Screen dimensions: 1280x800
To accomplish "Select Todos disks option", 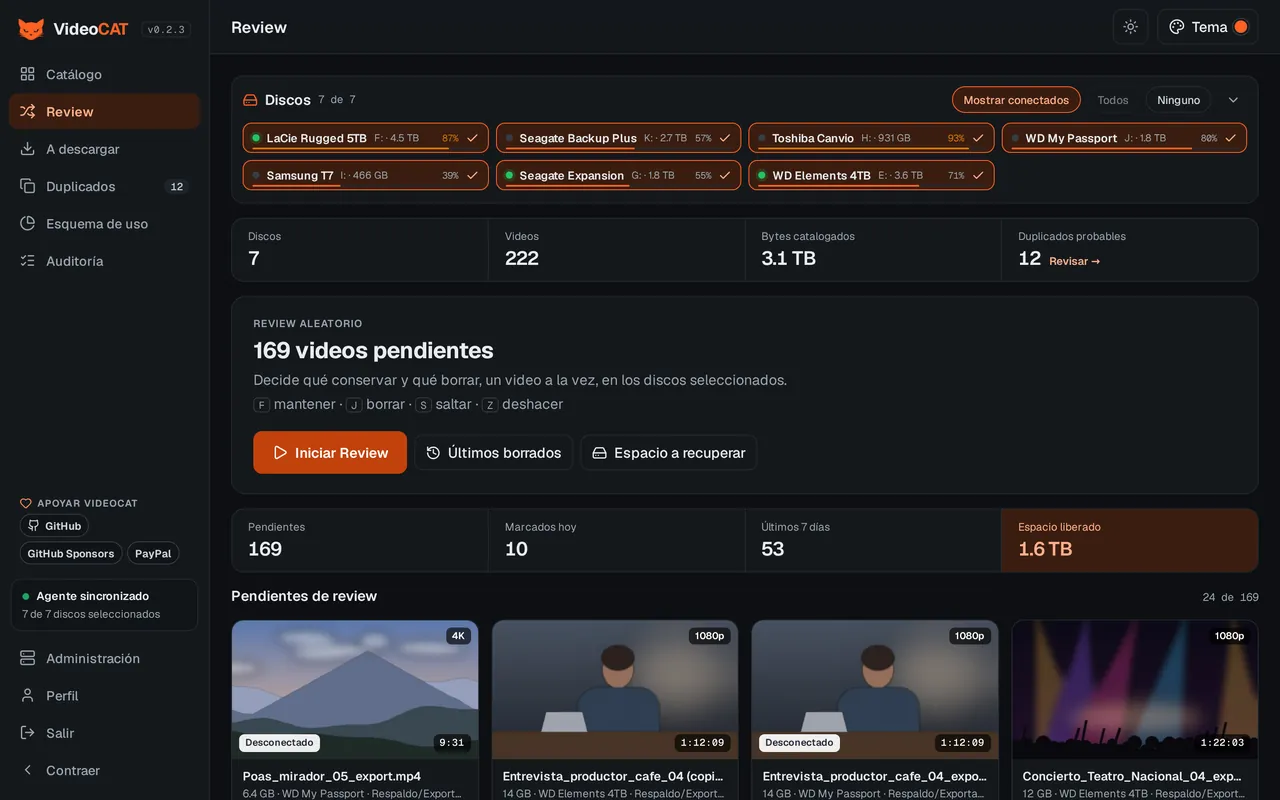I will [x=1113, y=100].
